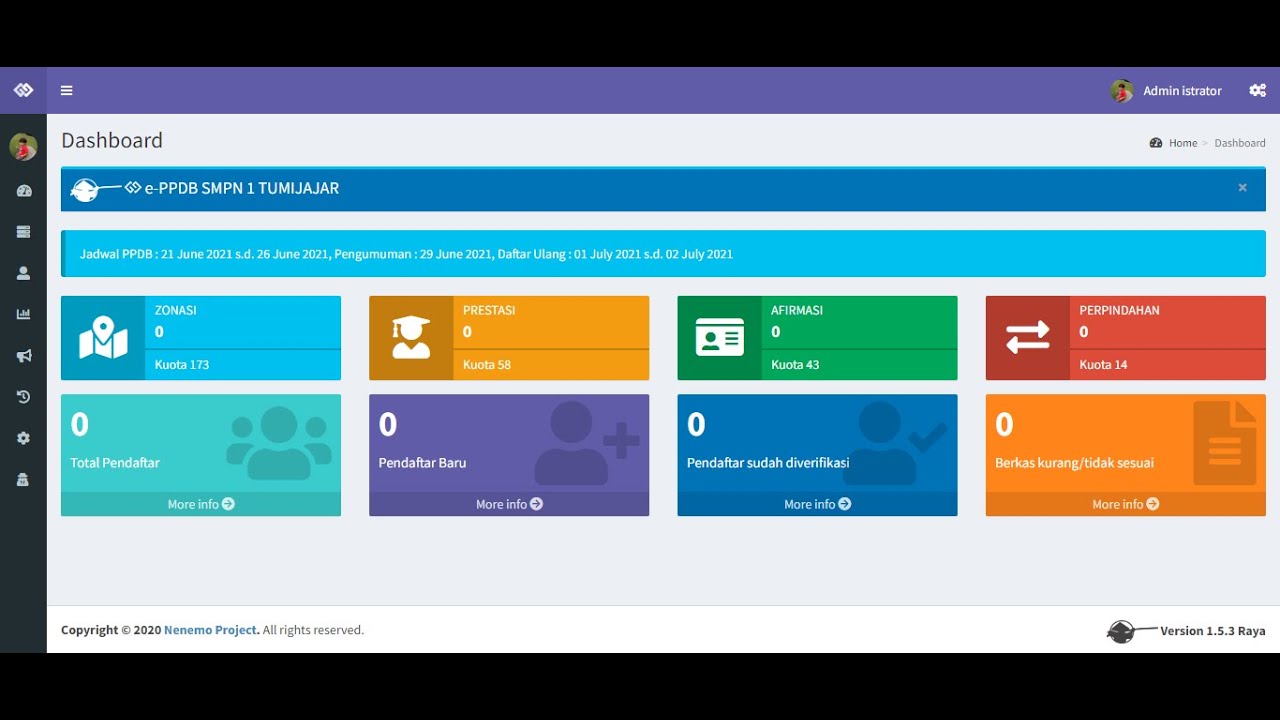
Task: Open the bar chart icon in sidebar
Action: (23, 314)
